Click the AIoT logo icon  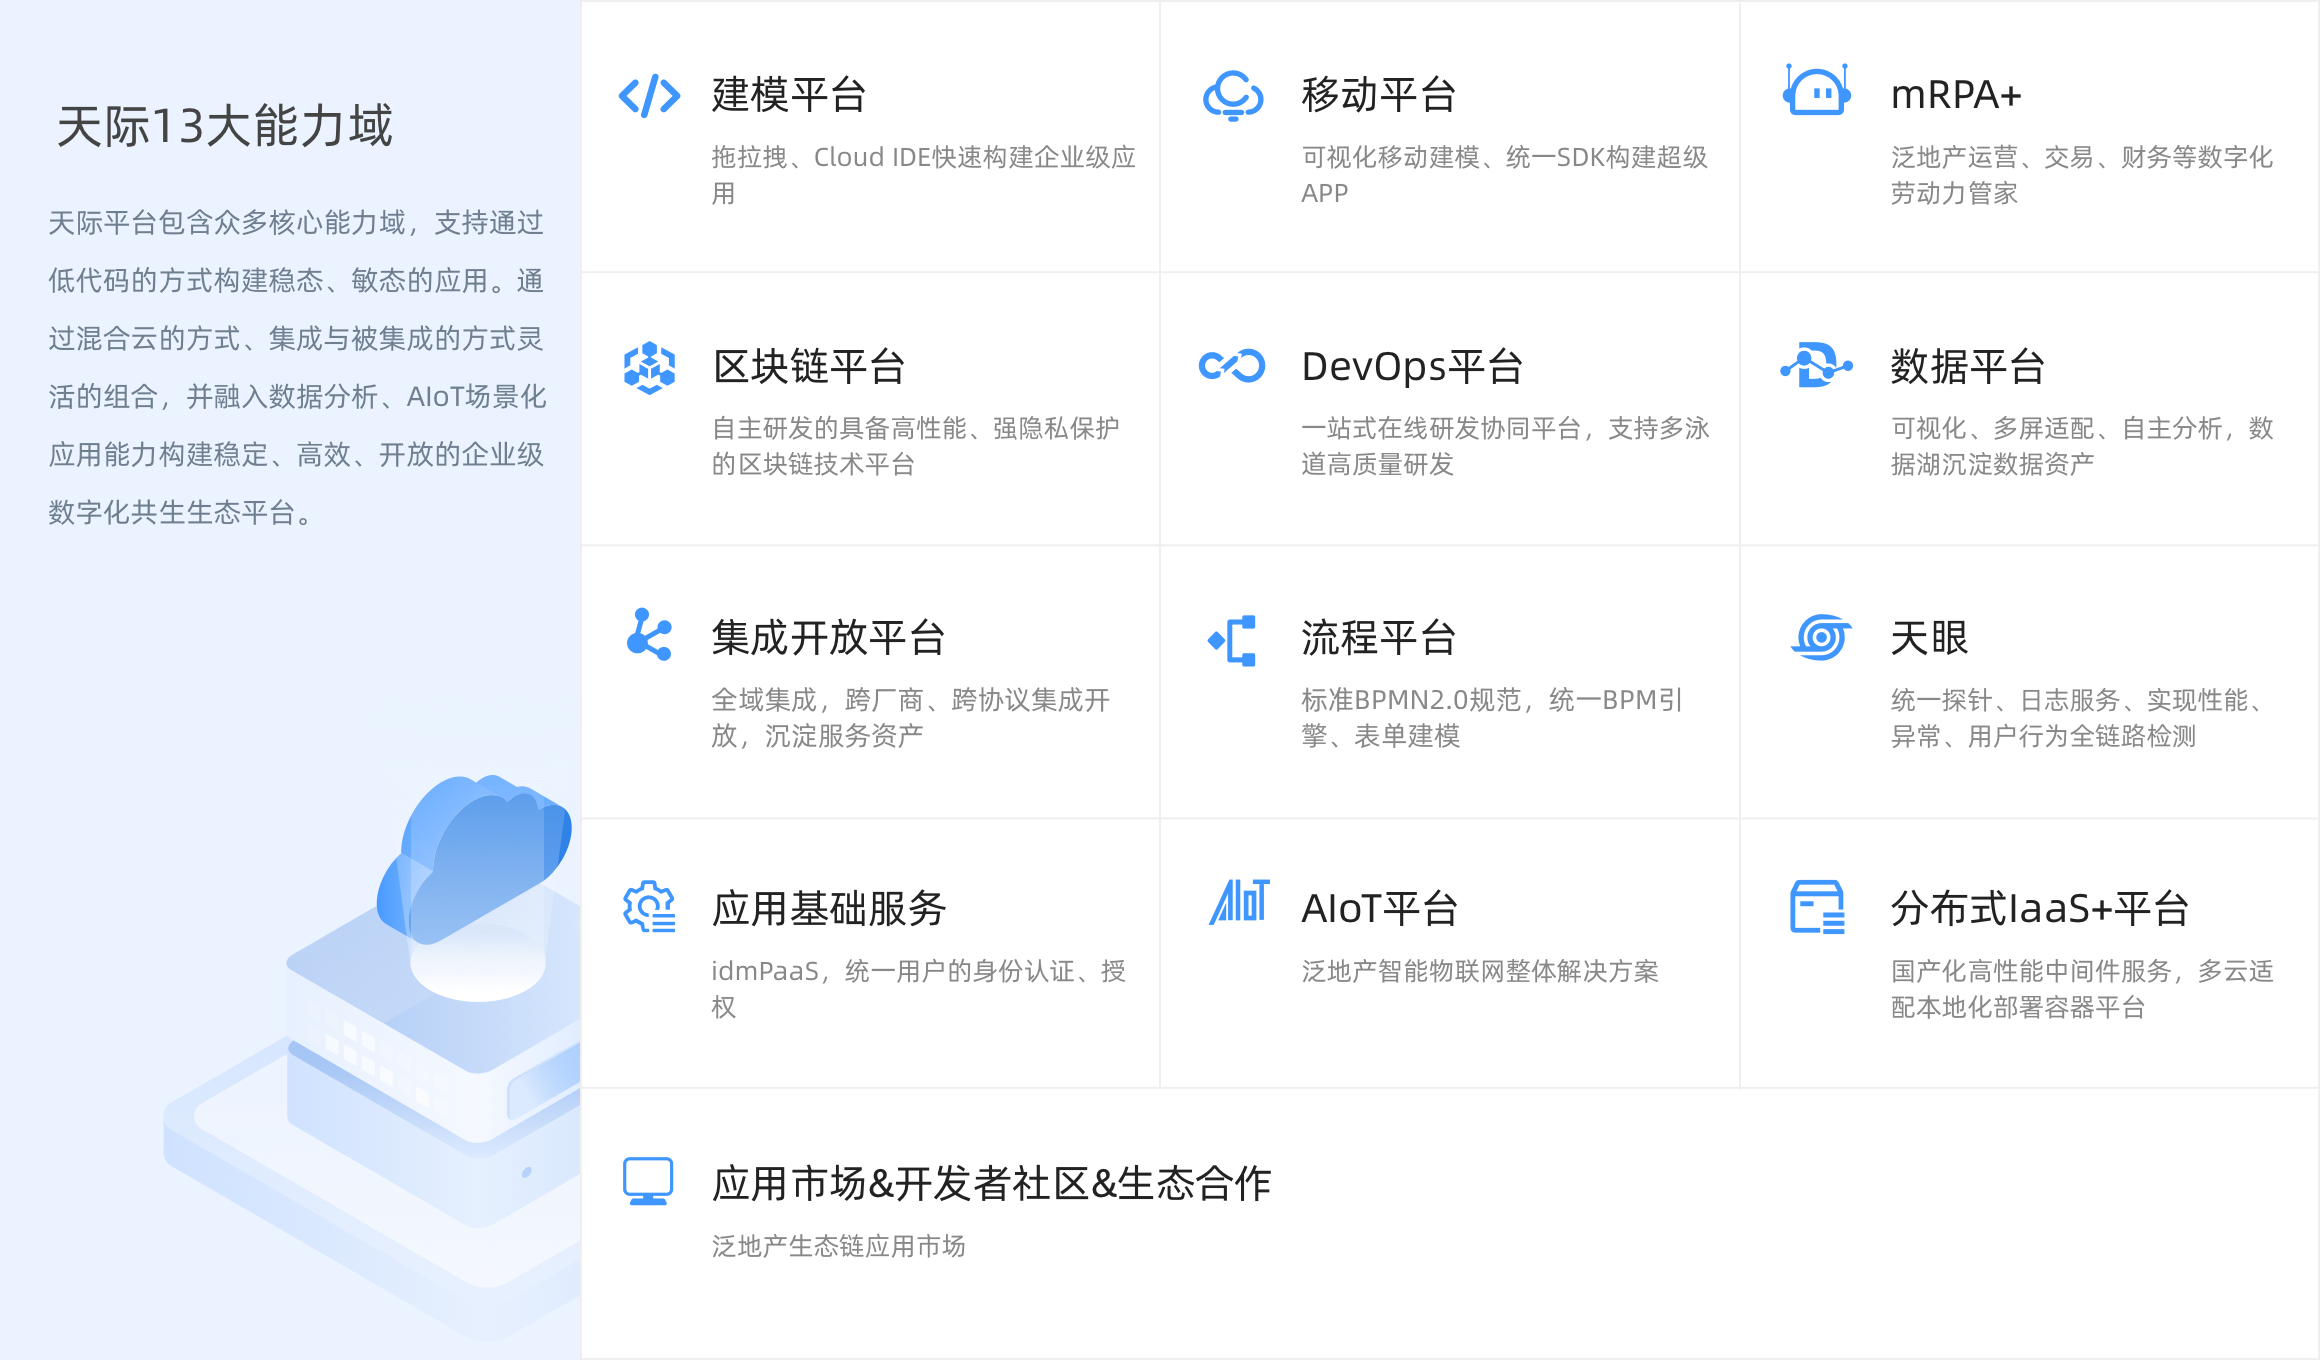tap(1239, 901)
